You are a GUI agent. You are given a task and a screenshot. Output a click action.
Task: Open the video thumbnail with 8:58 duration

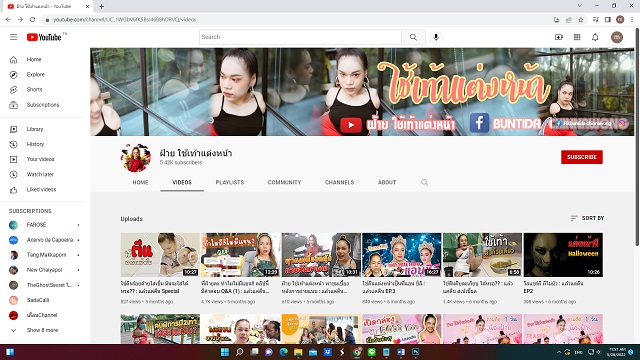point(482,255)
